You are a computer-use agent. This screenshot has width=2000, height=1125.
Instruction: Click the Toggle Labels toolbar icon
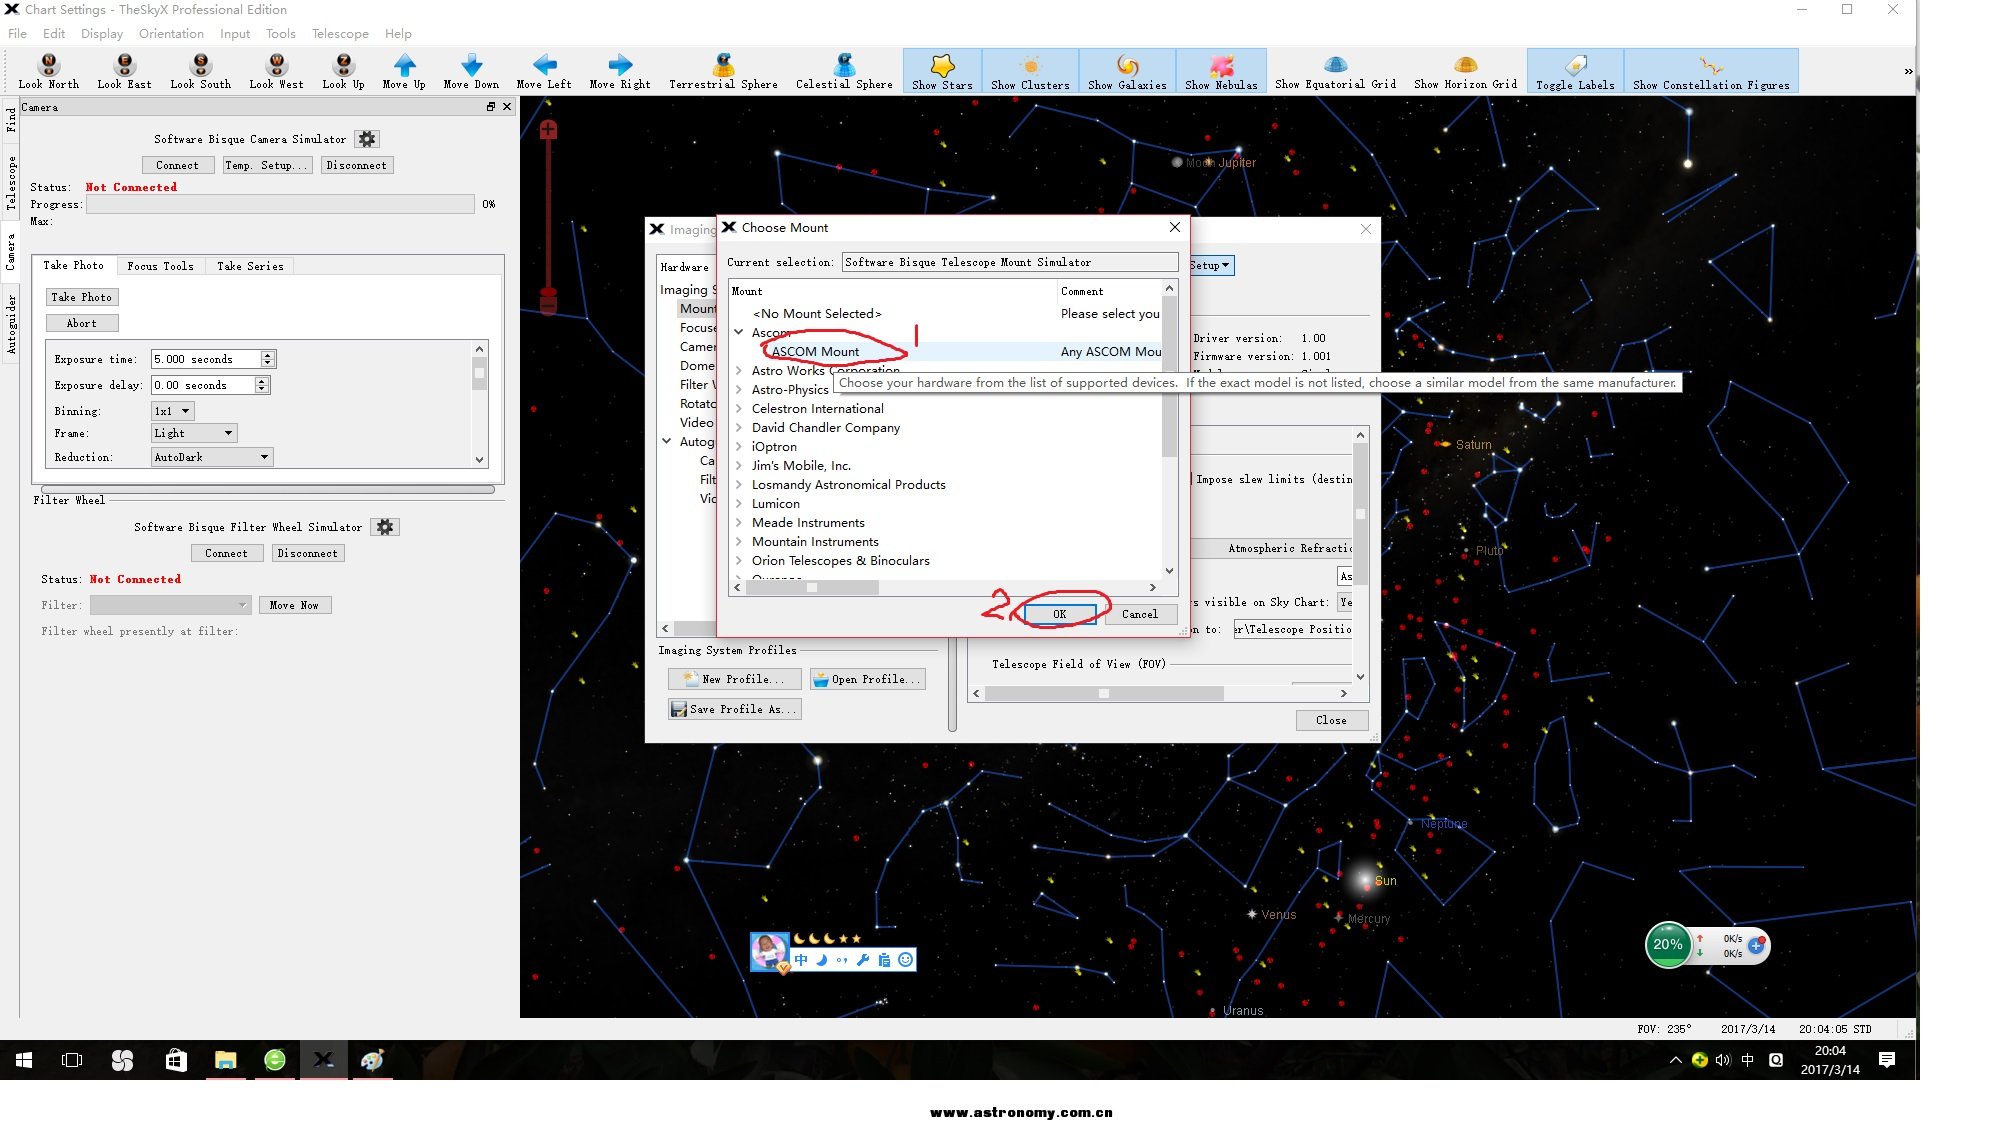(x=1576, y=71)
